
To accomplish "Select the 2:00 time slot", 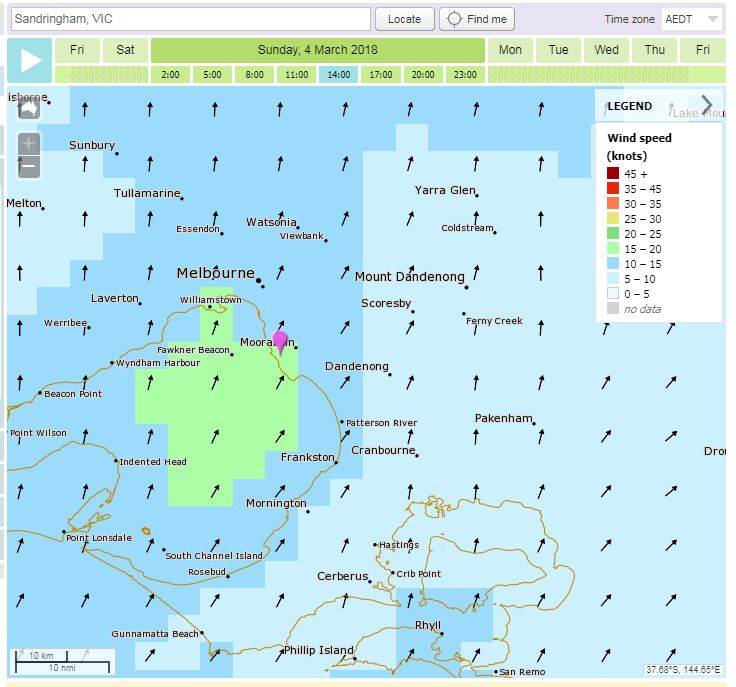I will 170,75.
